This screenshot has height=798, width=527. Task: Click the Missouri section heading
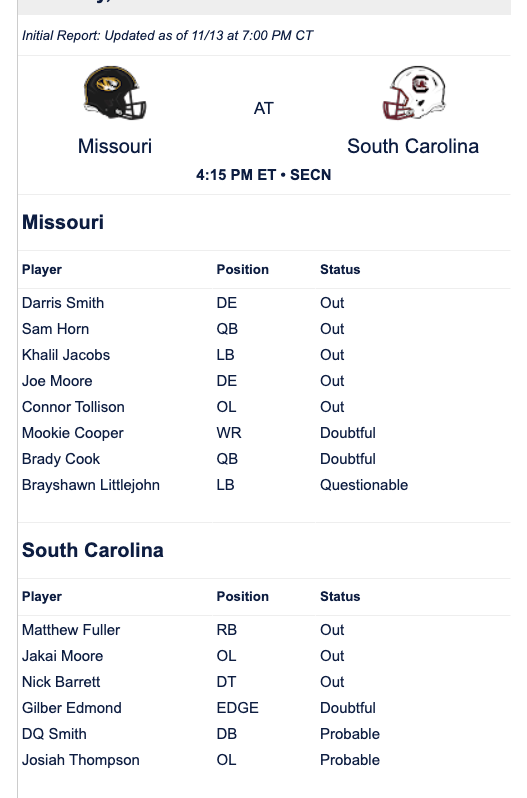63,222
